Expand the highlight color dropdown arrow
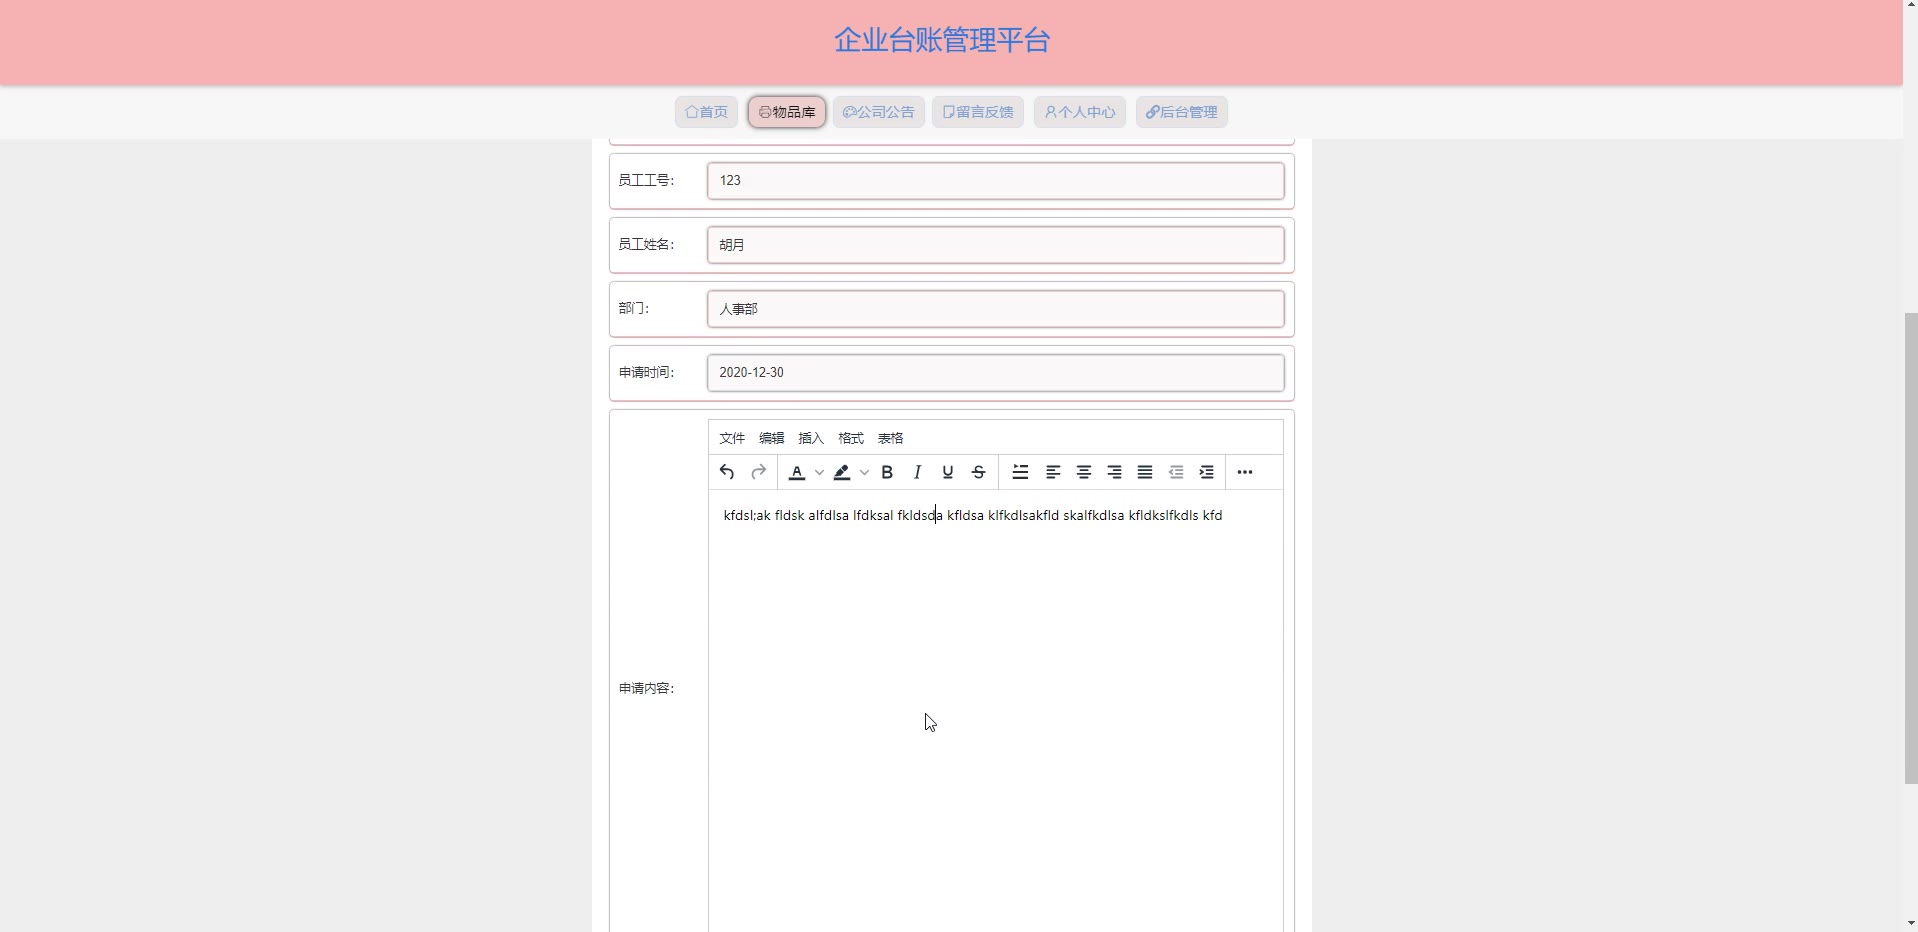Screen dimensions: 1918x932 coord(864,472)
